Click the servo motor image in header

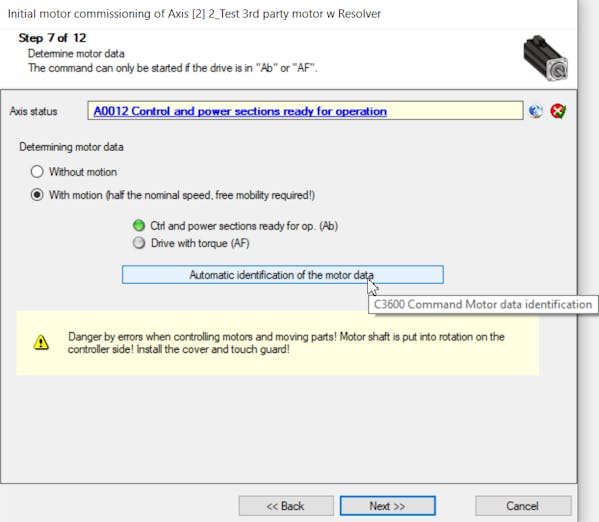[x=546, y=58]
